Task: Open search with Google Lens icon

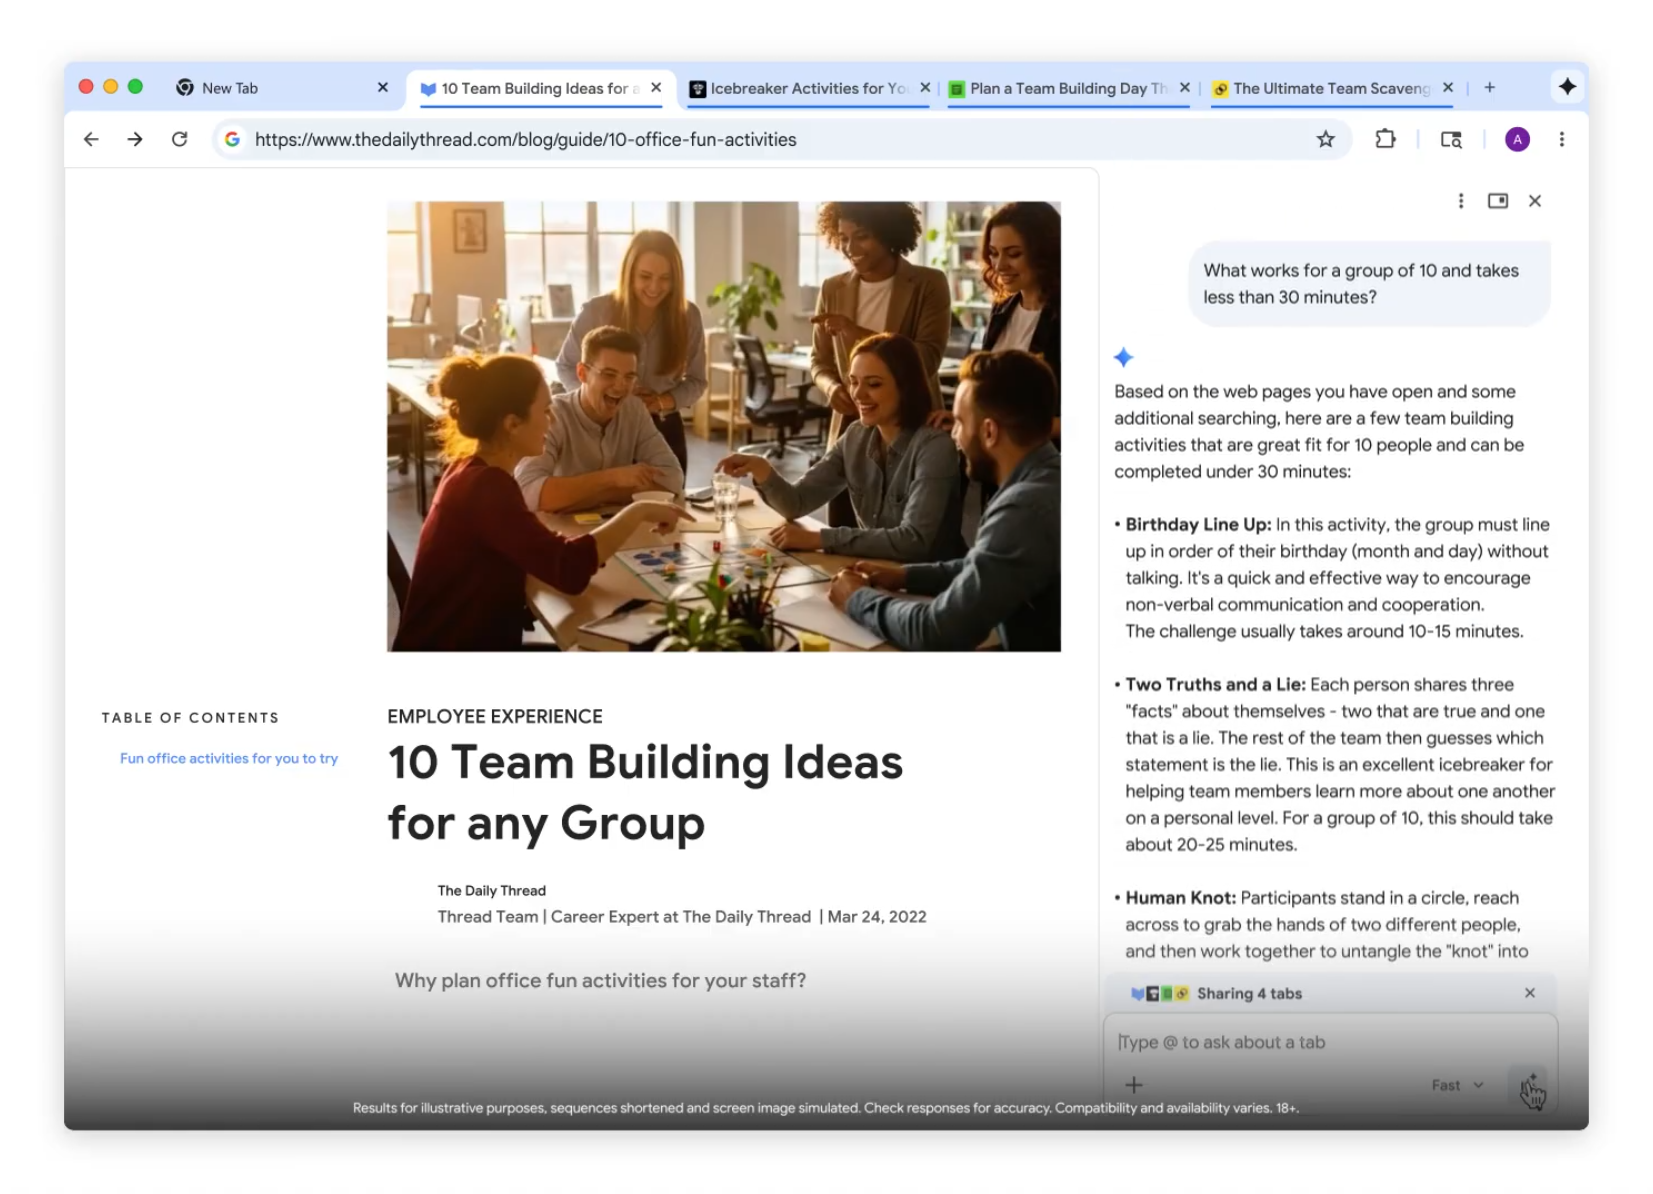Action: [1451, 139]
